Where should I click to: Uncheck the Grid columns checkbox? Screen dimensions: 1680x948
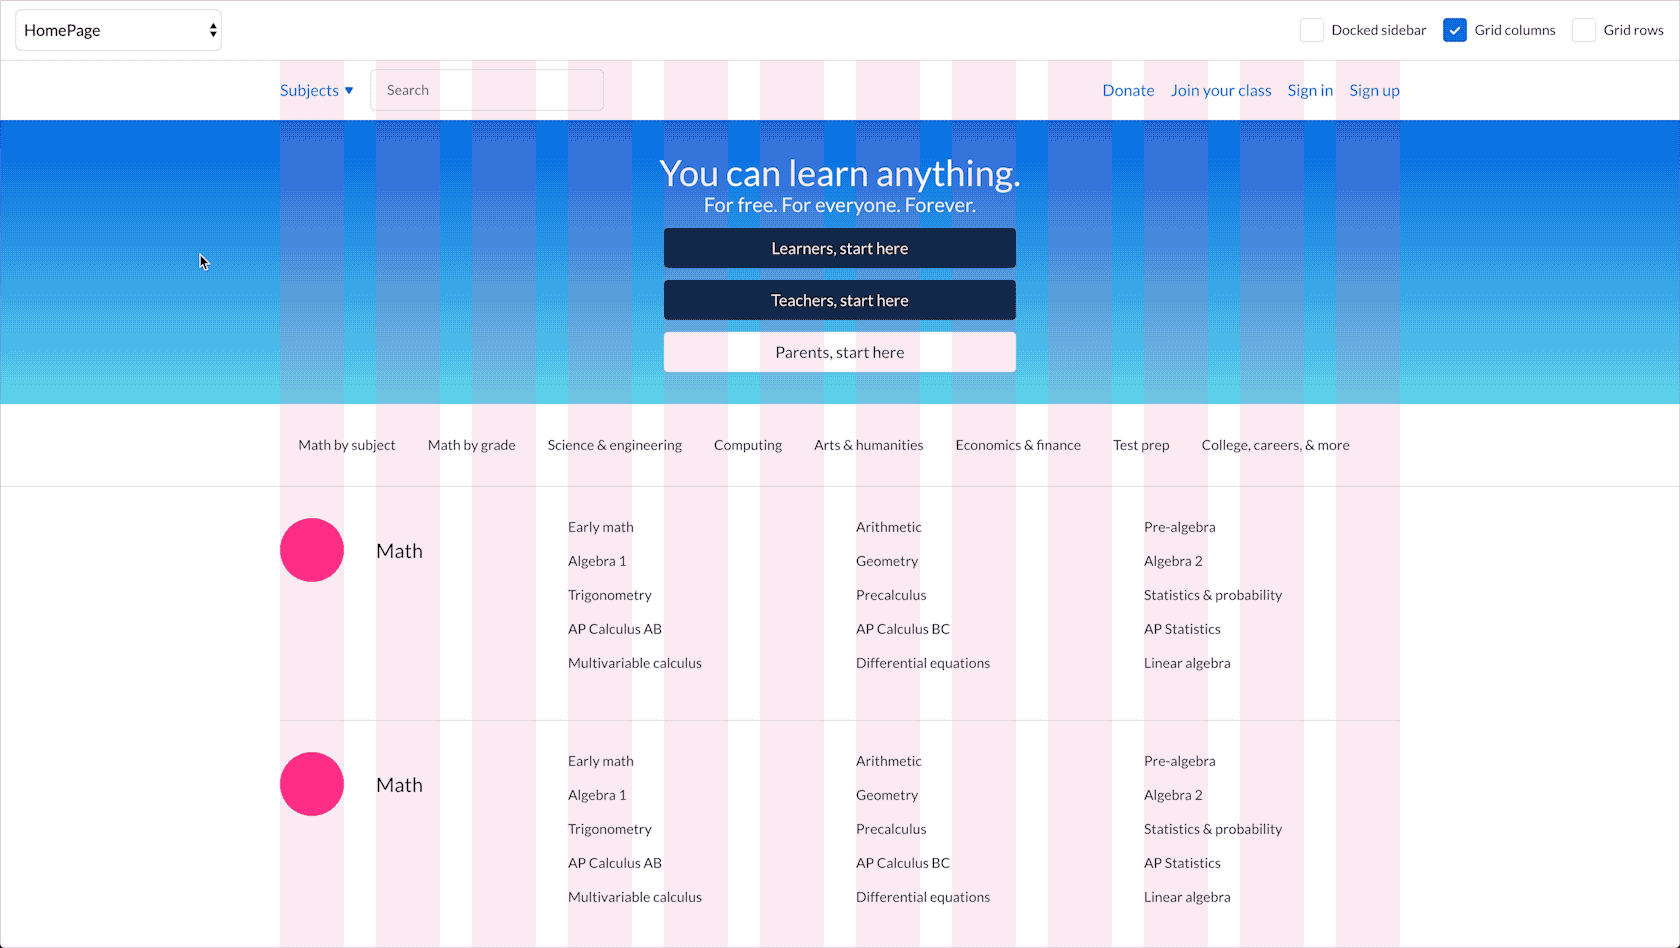click(1455, 30)
